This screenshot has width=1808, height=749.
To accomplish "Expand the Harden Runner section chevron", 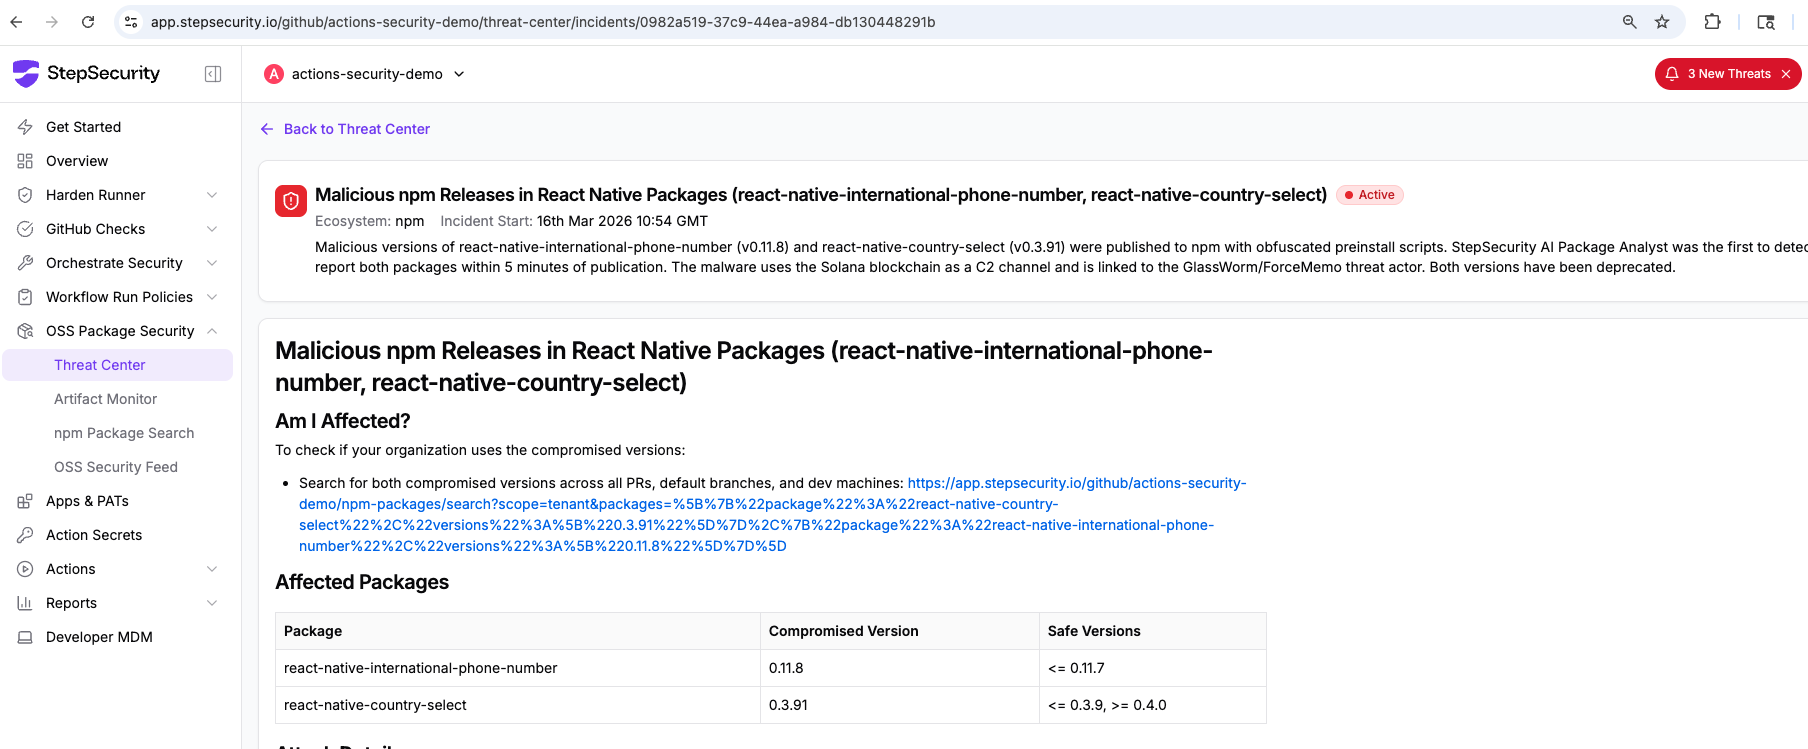I will pos(212,195).
